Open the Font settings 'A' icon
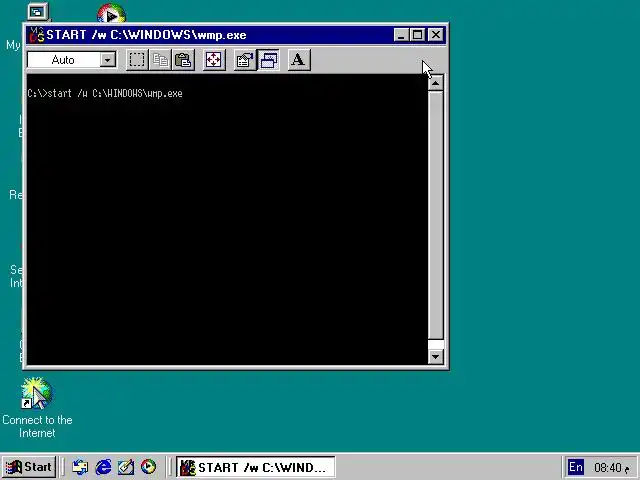The width and height of the screenshot is (640, 480). 299,60
